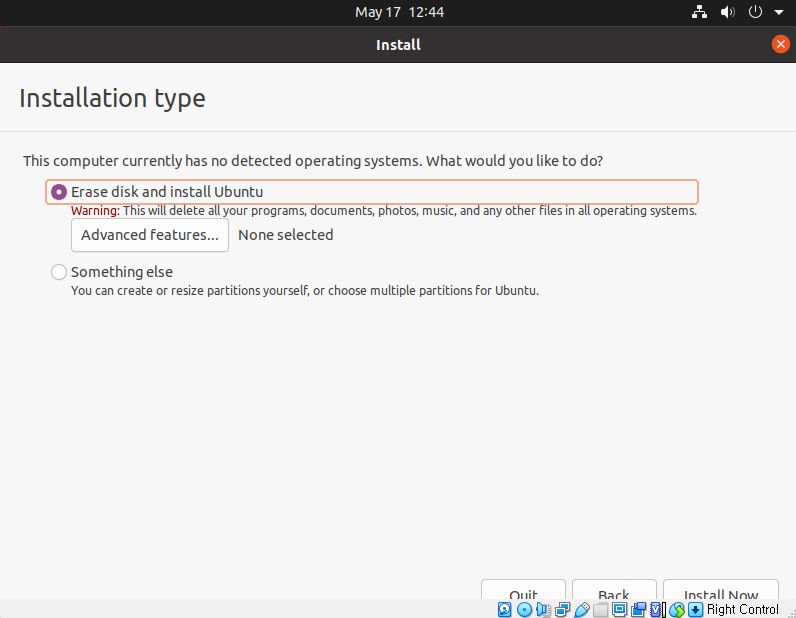The height and width of the screenshot is (618, 796).
Task: Click the Right Control host key label
Action: pos(742,609)
